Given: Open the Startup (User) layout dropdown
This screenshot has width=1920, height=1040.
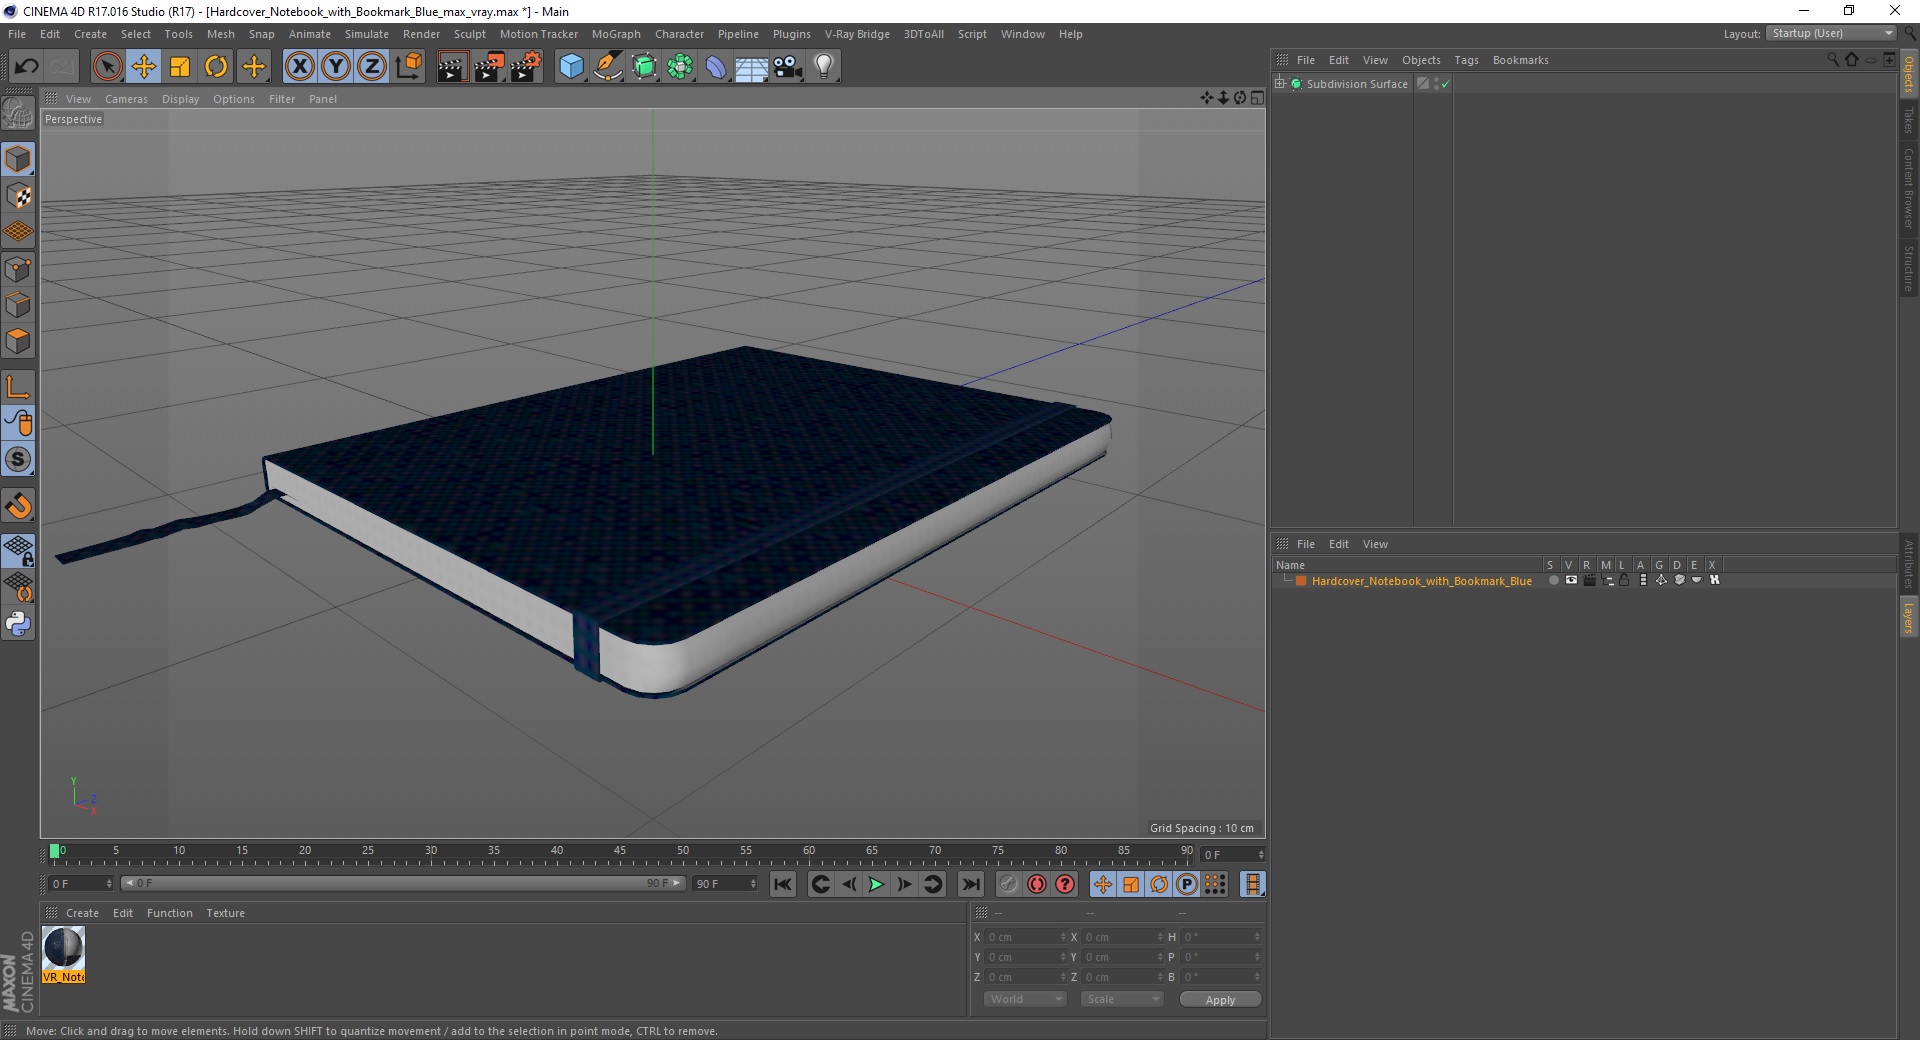Looking at the screenshot, I should point(1831,33).
